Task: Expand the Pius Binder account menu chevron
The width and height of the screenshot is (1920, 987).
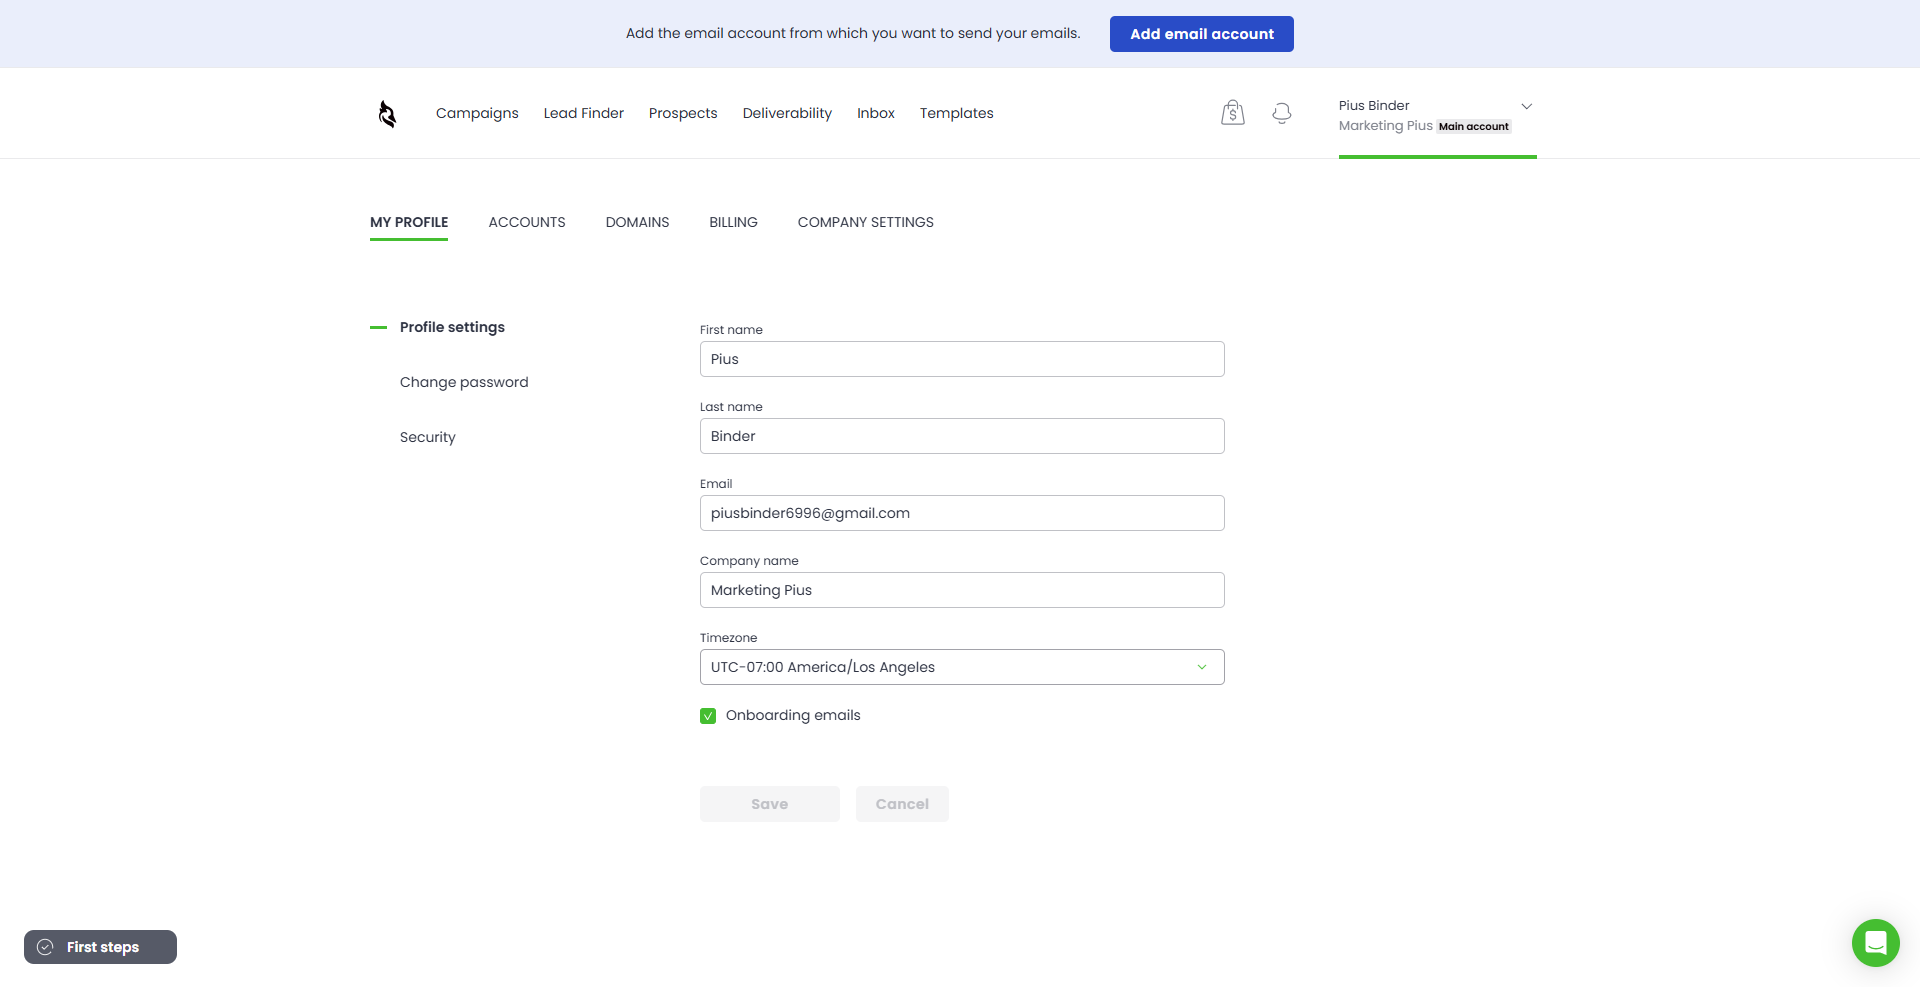Action: tap(1526, 106)
